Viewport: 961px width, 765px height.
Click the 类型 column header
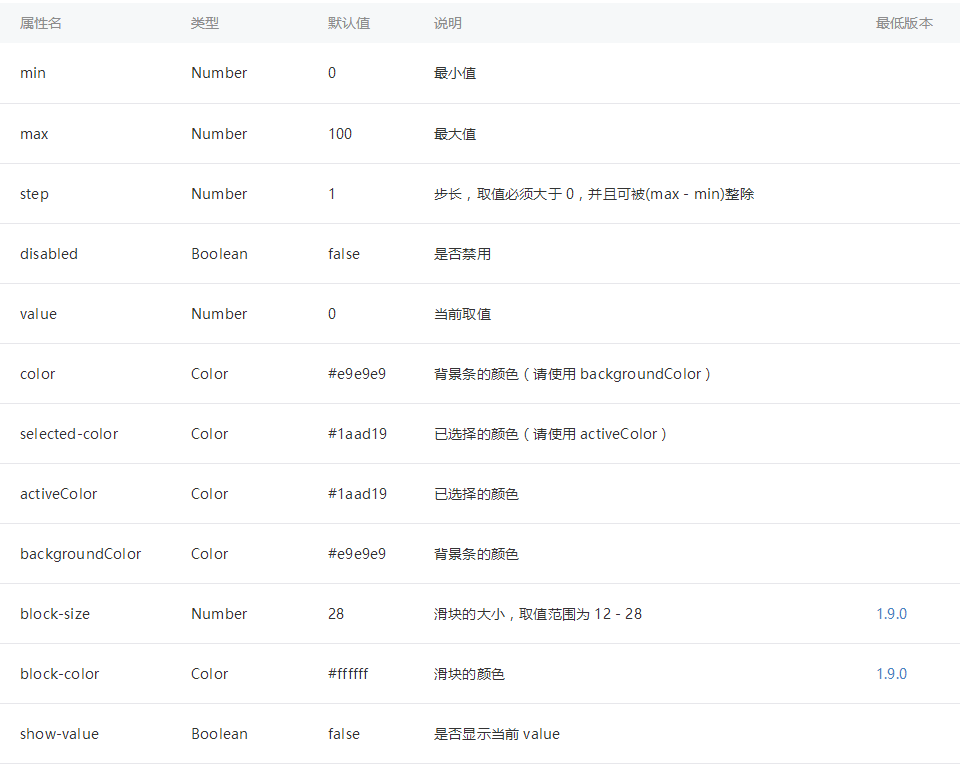[205, 23]
